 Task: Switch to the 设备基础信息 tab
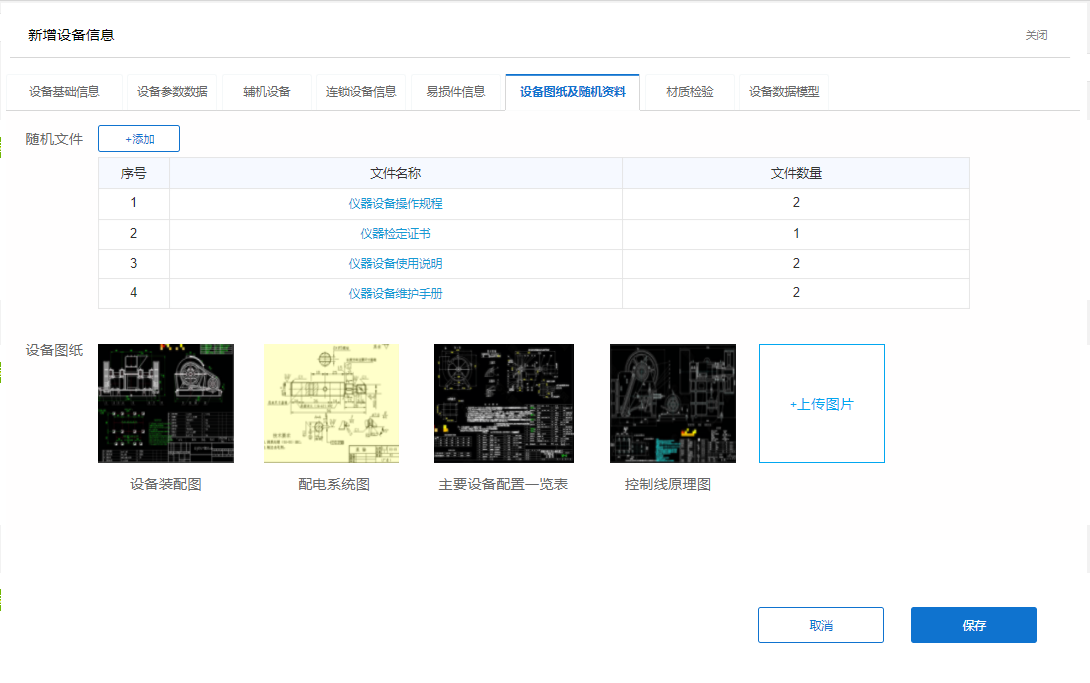64,92
